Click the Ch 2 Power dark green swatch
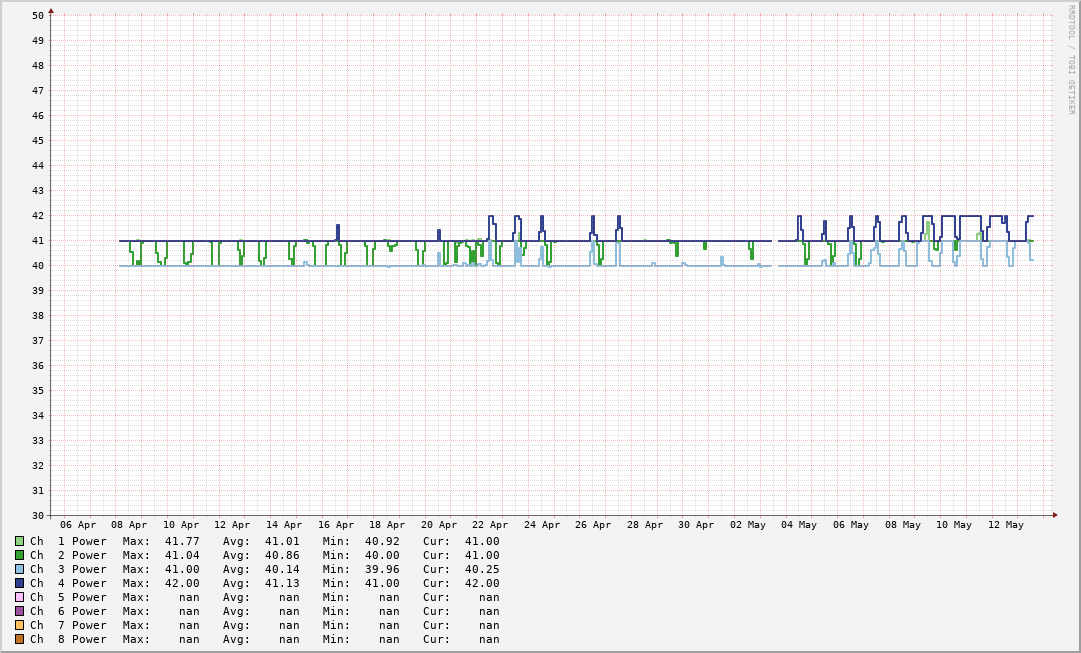The image size is (1081, 653). tap(19, 555)
